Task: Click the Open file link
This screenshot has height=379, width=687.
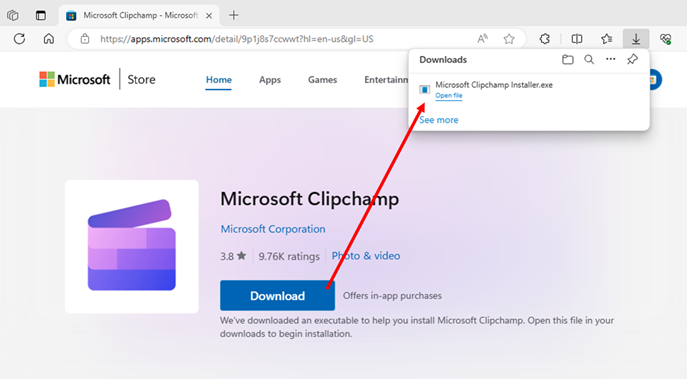Action: click(x=449, y=96)
